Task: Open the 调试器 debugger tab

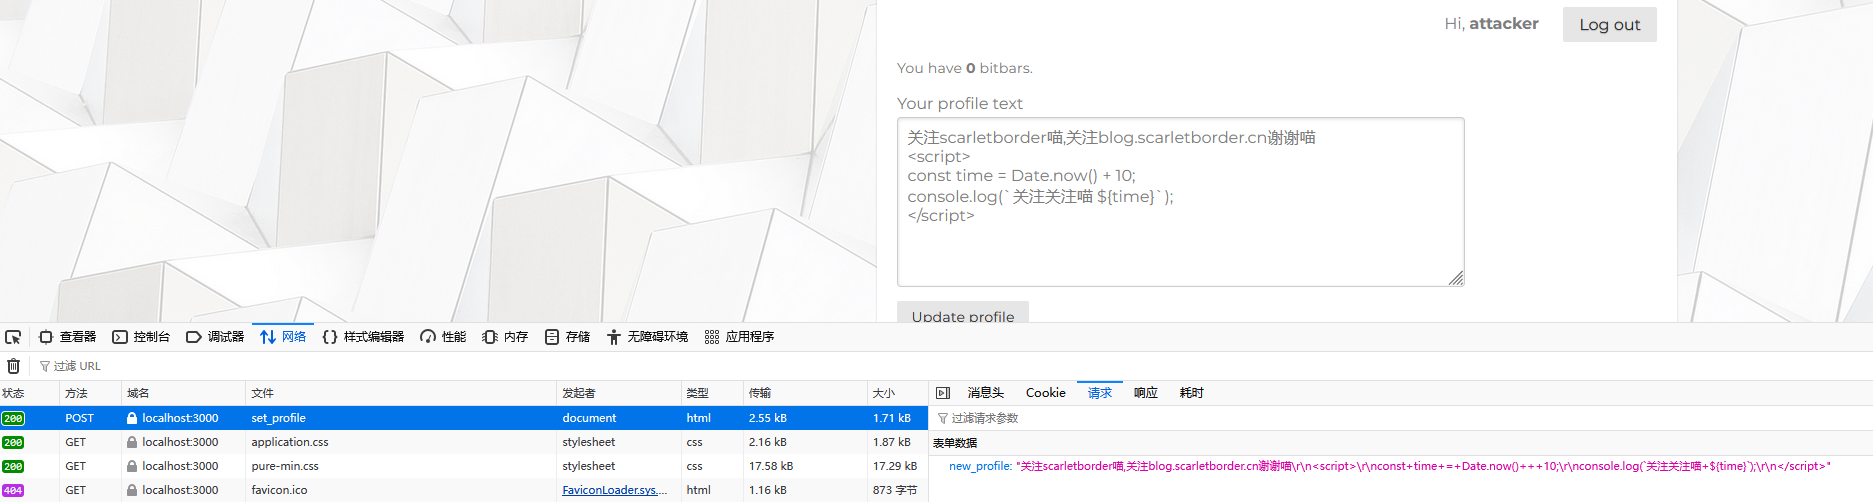Action: tap(215, 337)
